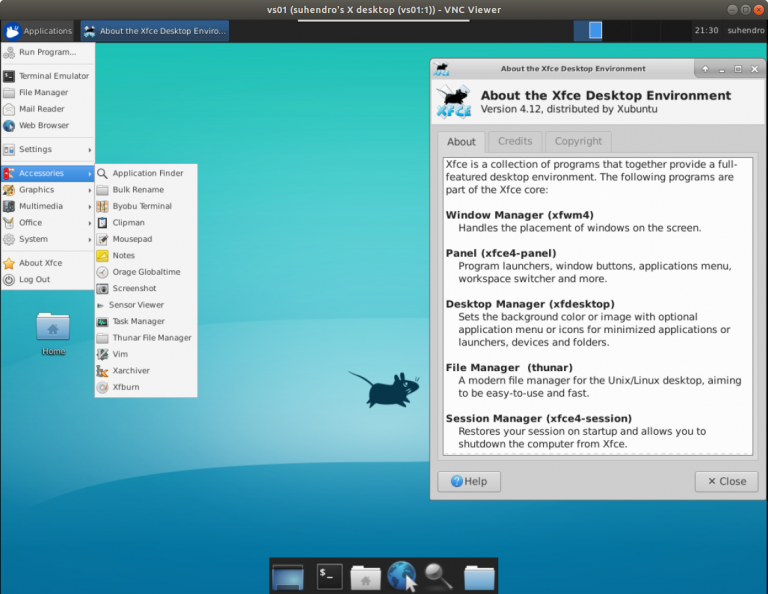The width and height of the screenshot is (768, 594).
Task: Click the show desktop icon in dock
Action: click(288, 576)
